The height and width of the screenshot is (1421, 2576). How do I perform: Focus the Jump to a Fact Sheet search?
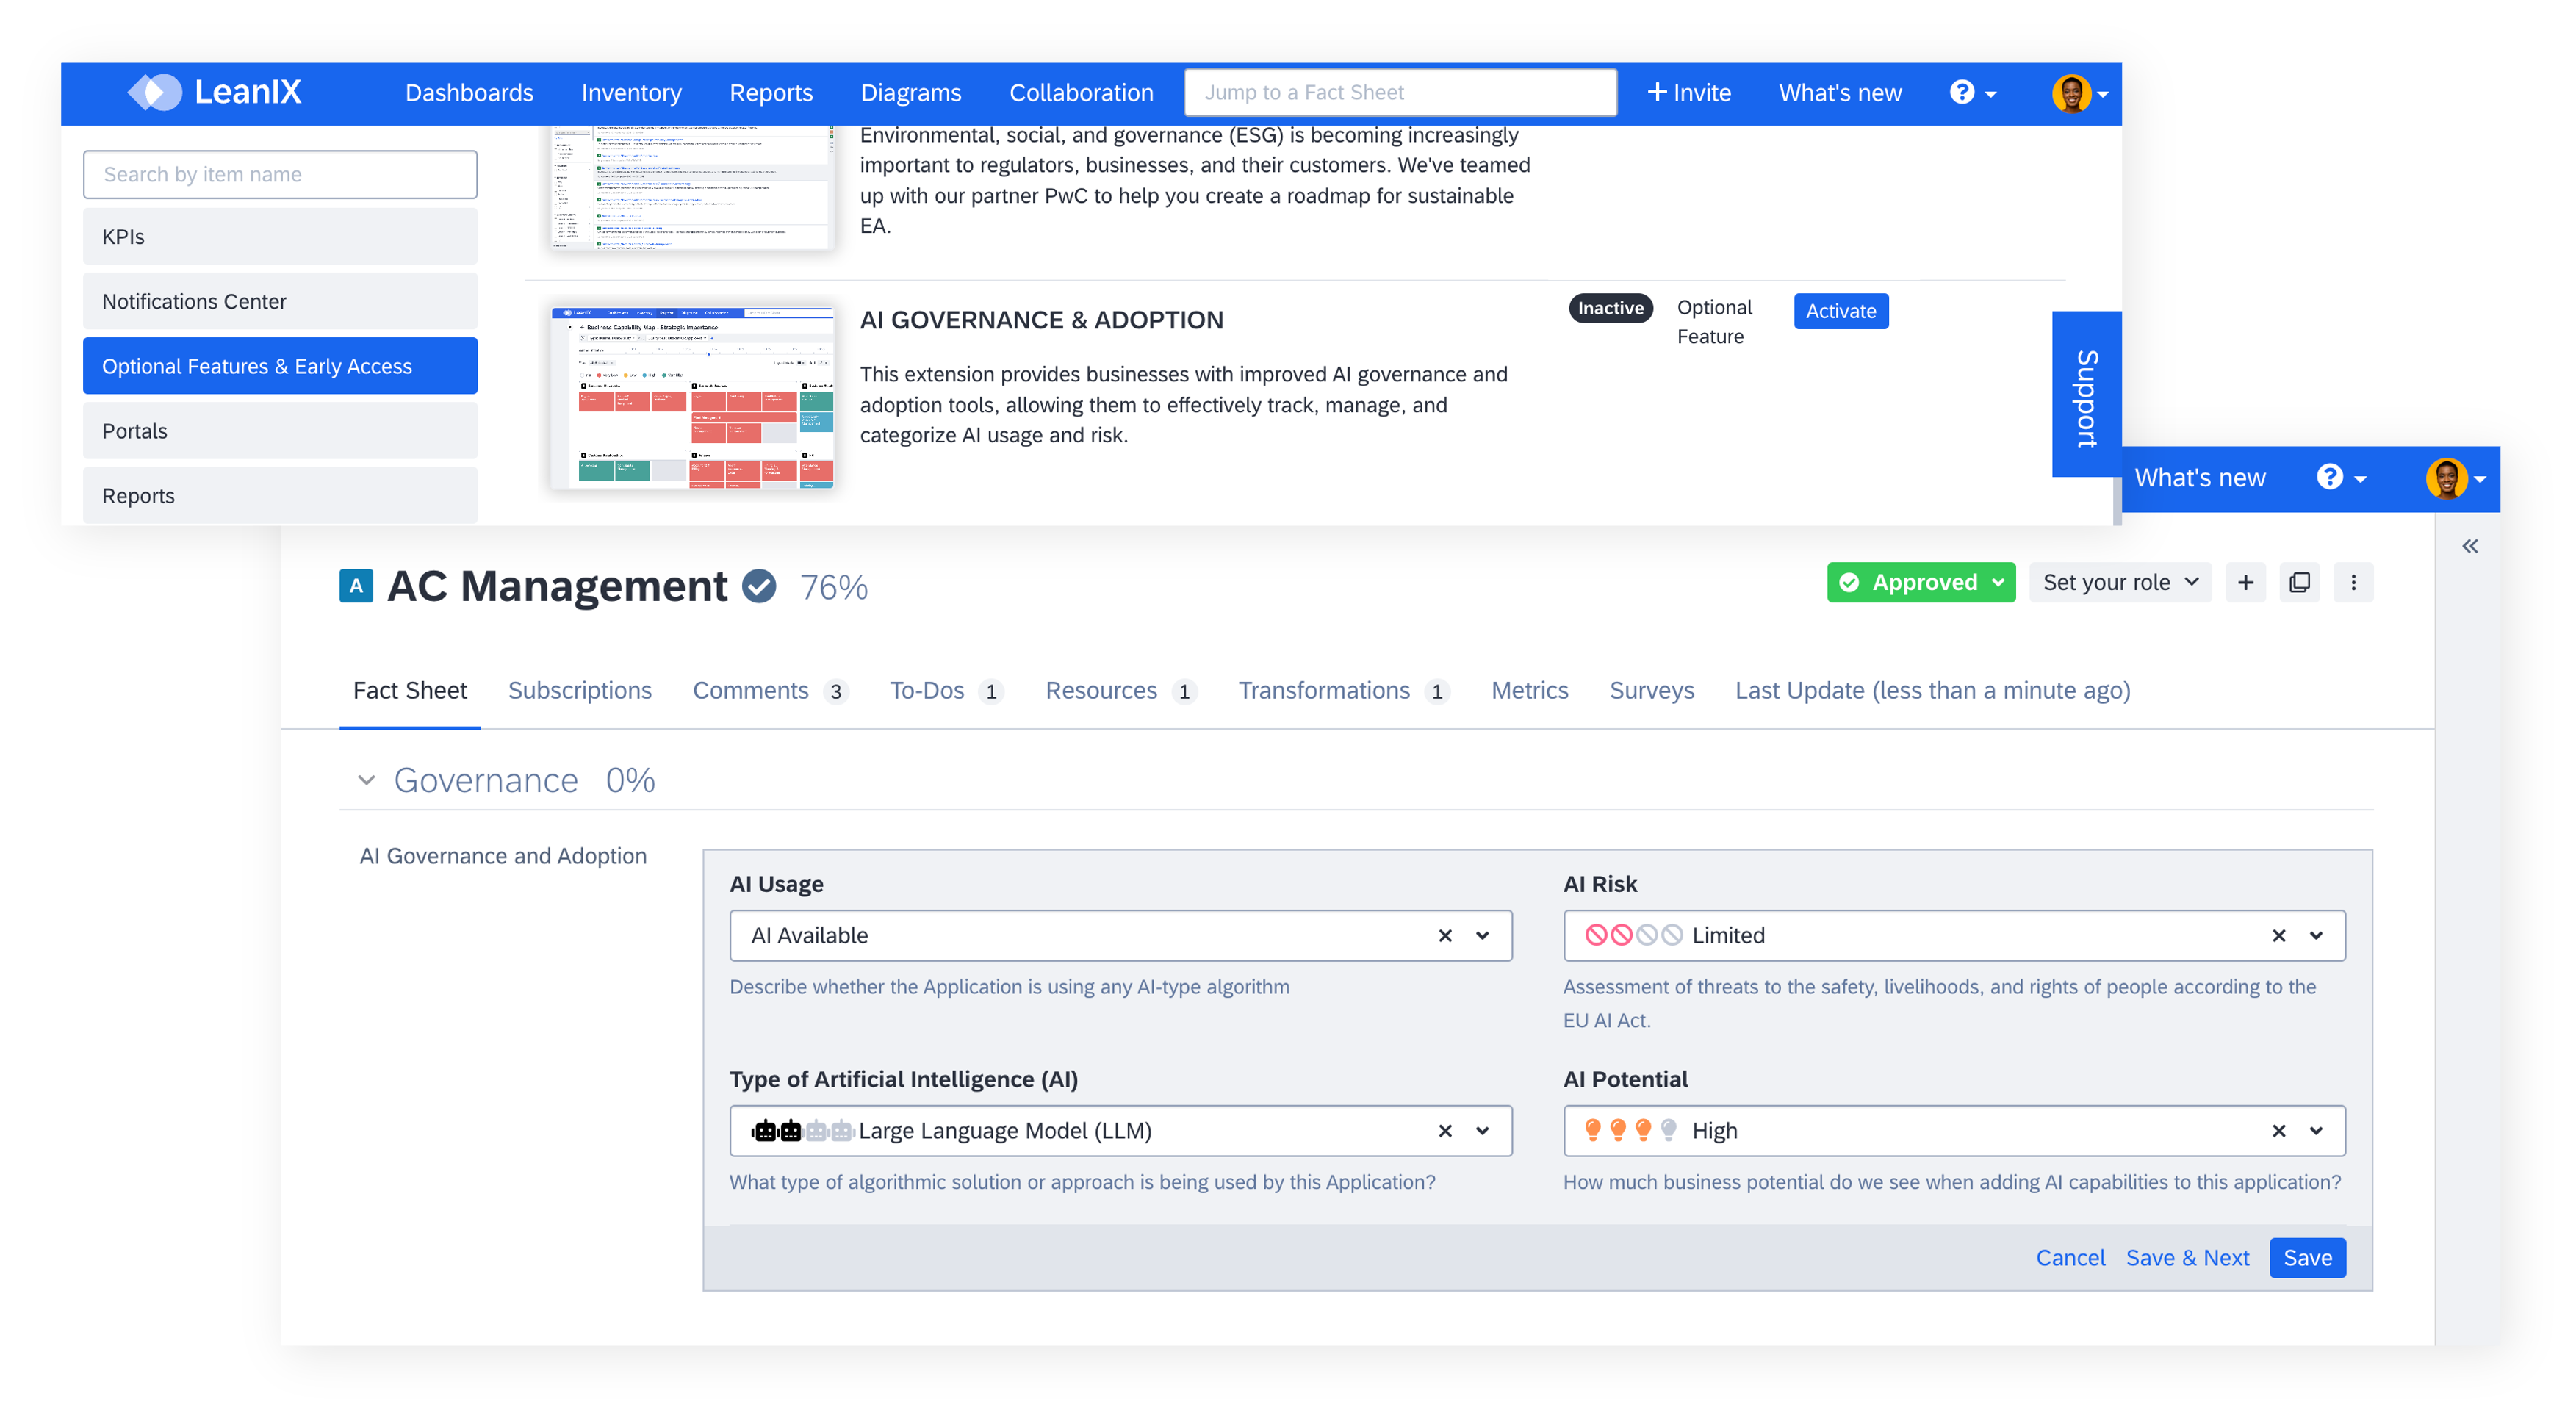(x=1400, y=92)
